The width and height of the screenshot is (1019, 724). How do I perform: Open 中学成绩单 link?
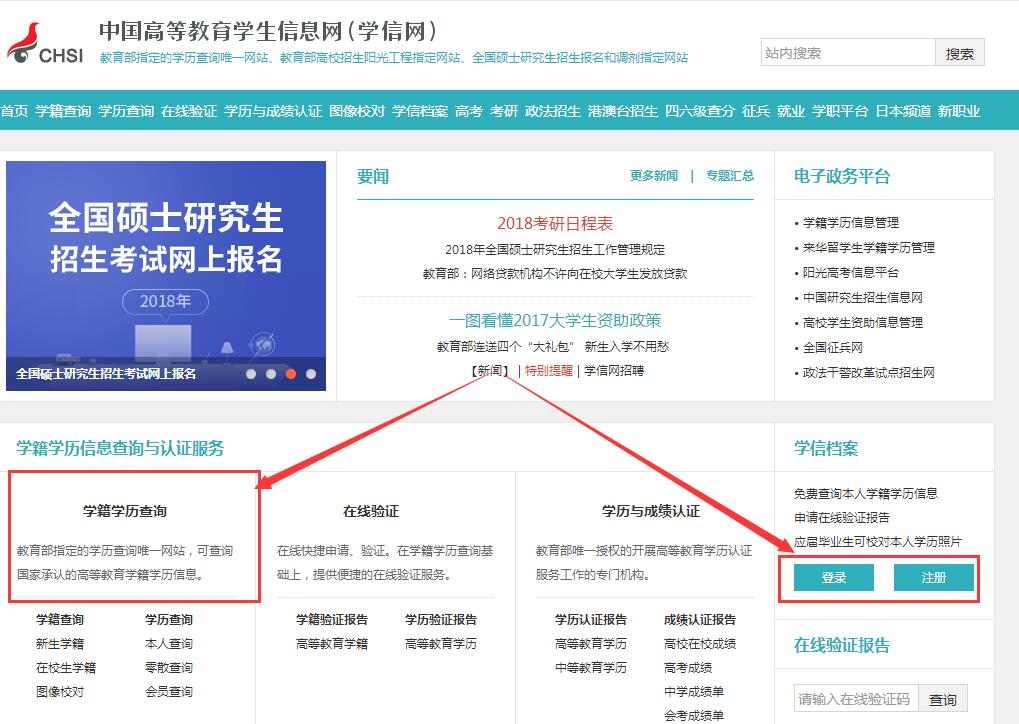pyautogui.click(x=694, y=692)
